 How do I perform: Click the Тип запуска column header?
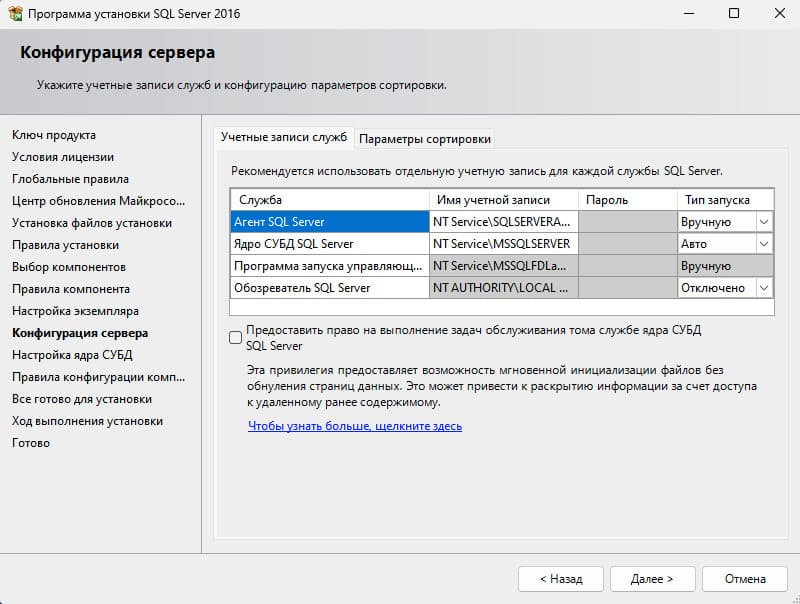(725, 200)
